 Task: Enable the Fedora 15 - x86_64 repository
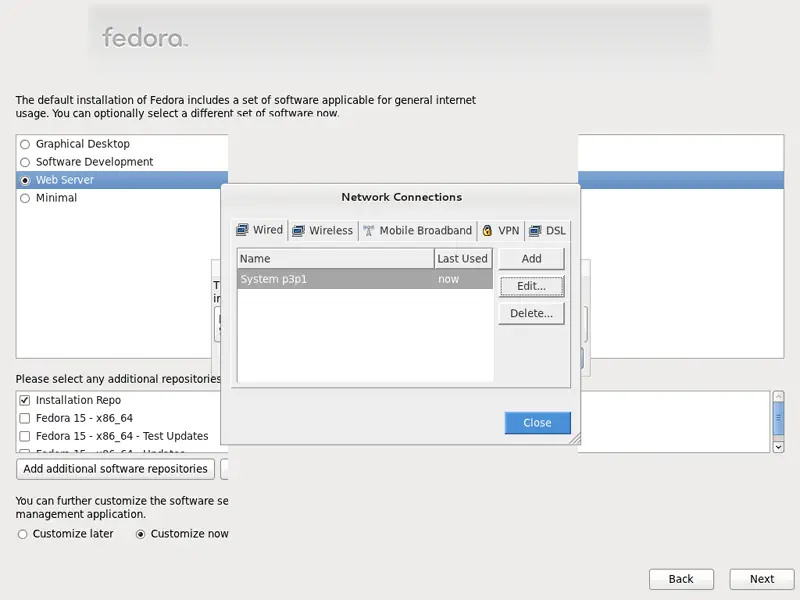[24, 418]
